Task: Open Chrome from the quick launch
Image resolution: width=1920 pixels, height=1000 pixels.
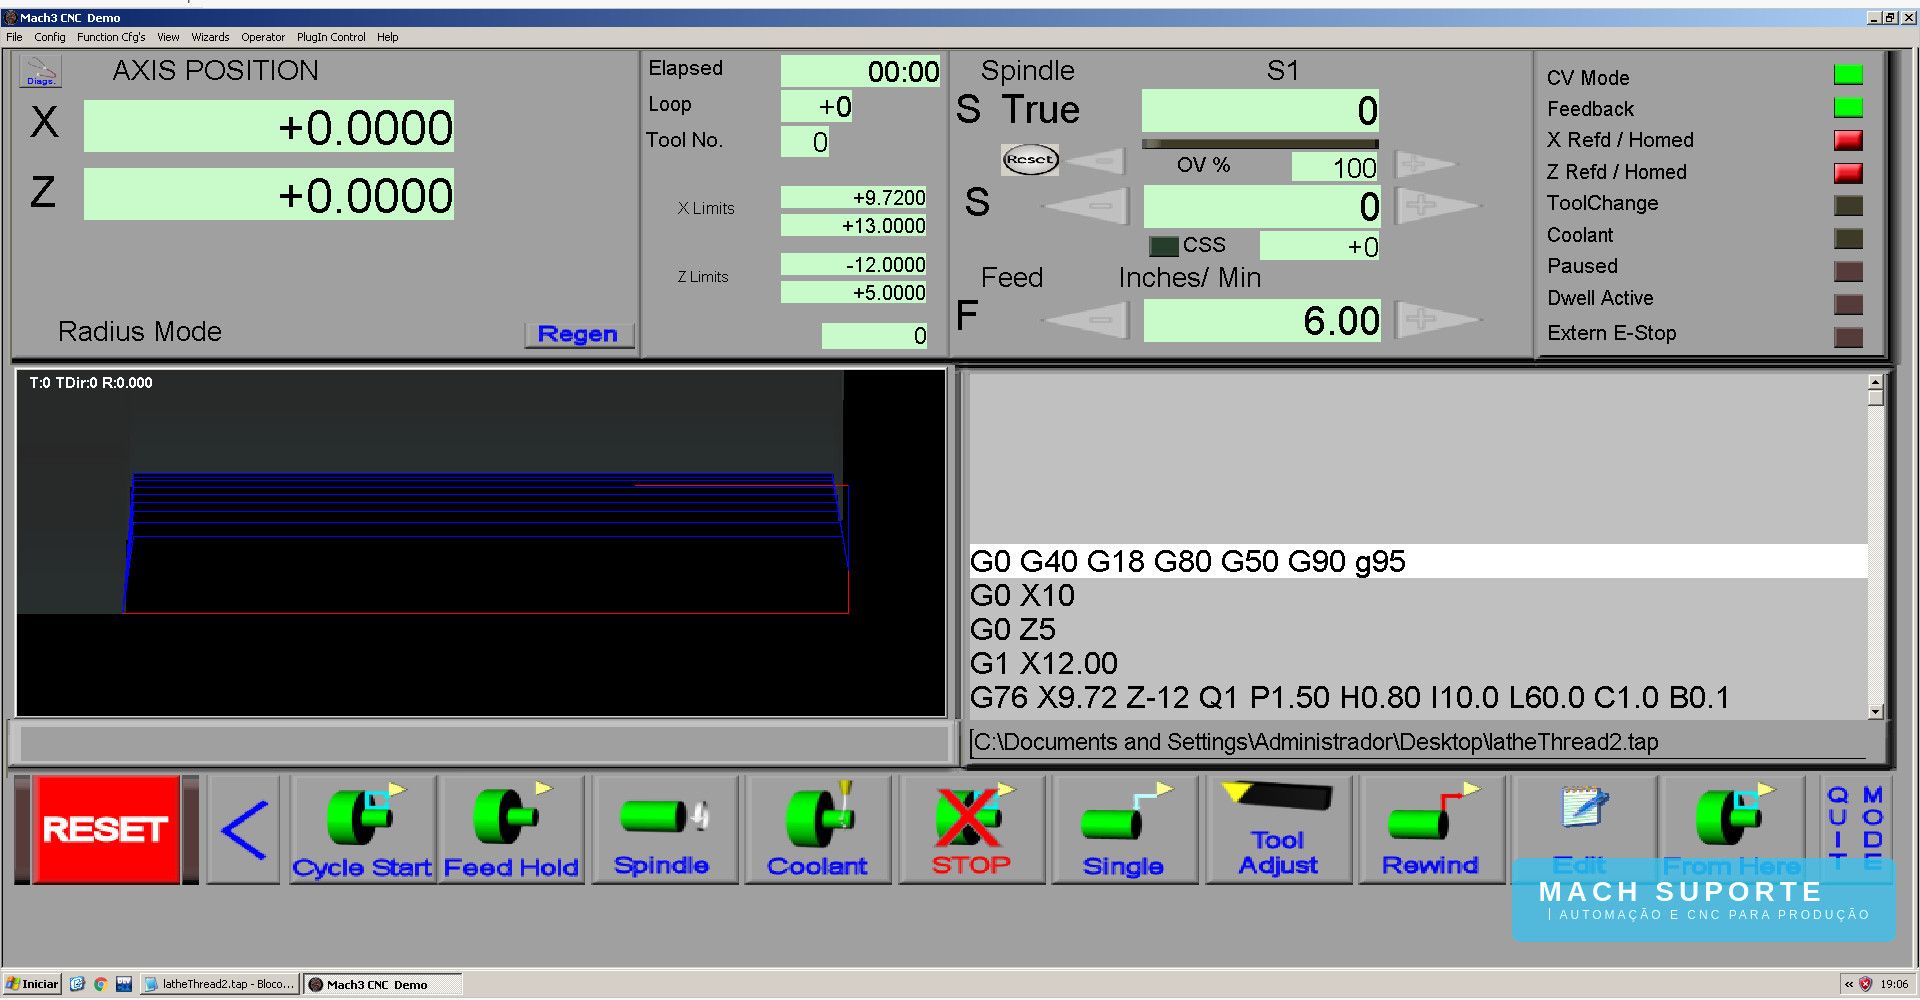Action: pos(100,984)
